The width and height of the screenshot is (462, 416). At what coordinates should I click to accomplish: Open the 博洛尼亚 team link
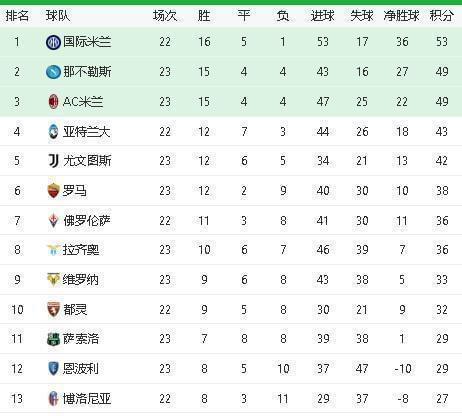[x=87, y=399]
